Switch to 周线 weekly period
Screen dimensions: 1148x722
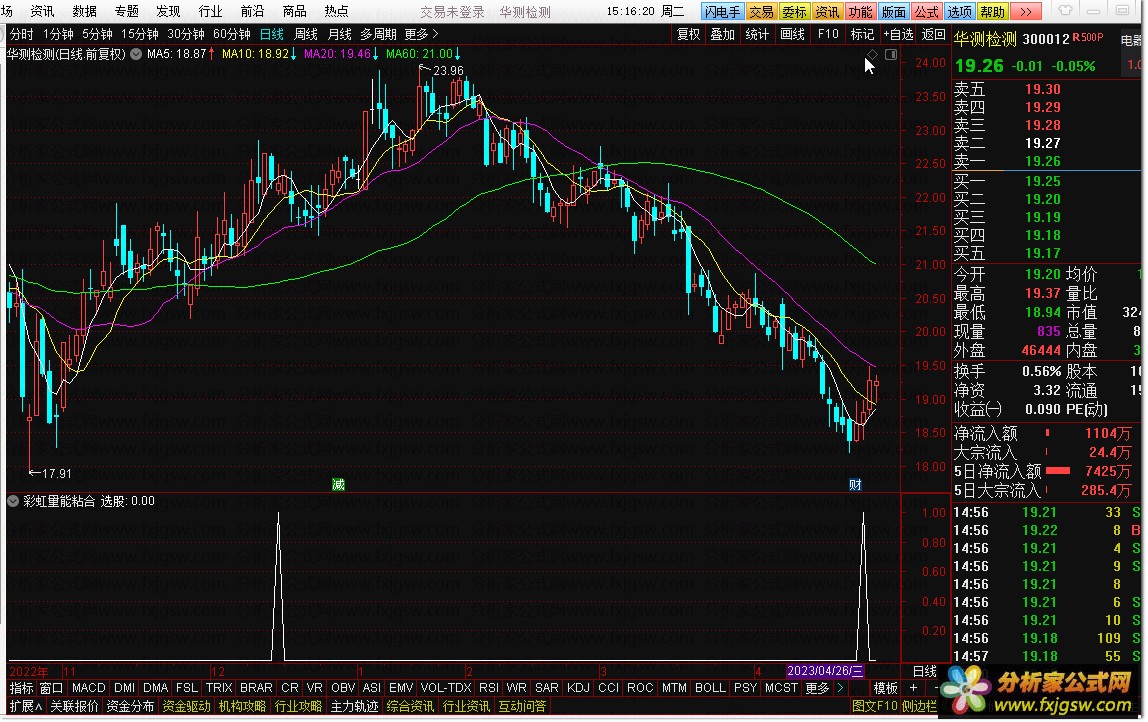tap(305, 34)
